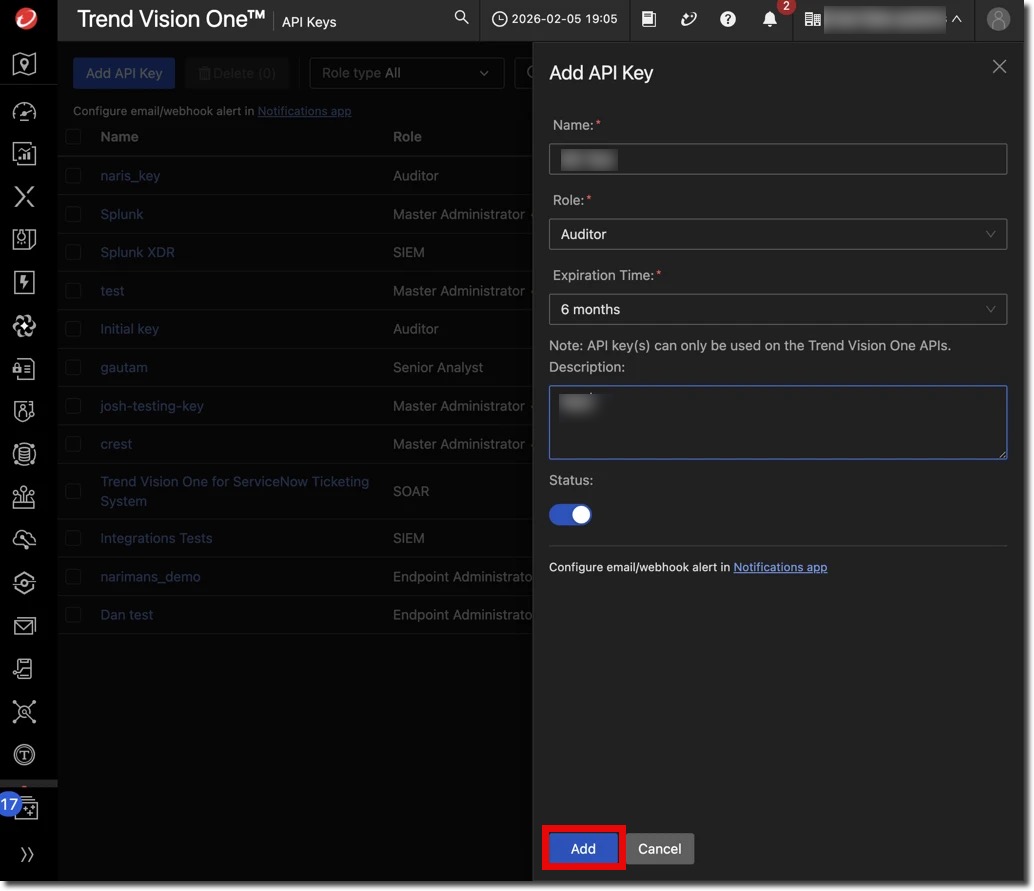Click the user avatar icon
Screen dimensions: 1034x891
(x=998, y=19)
